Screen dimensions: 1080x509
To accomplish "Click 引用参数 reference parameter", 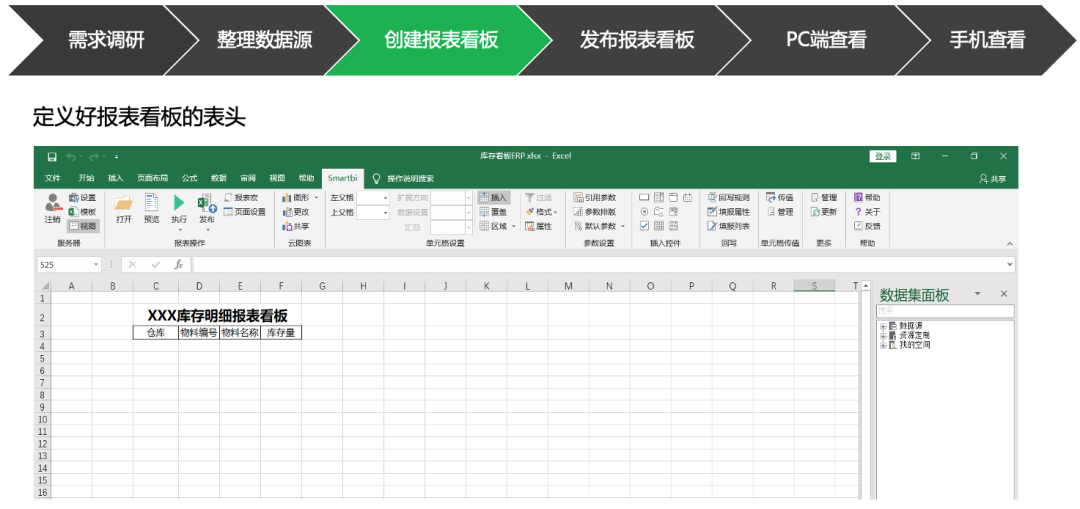I will tap(594, 198).
